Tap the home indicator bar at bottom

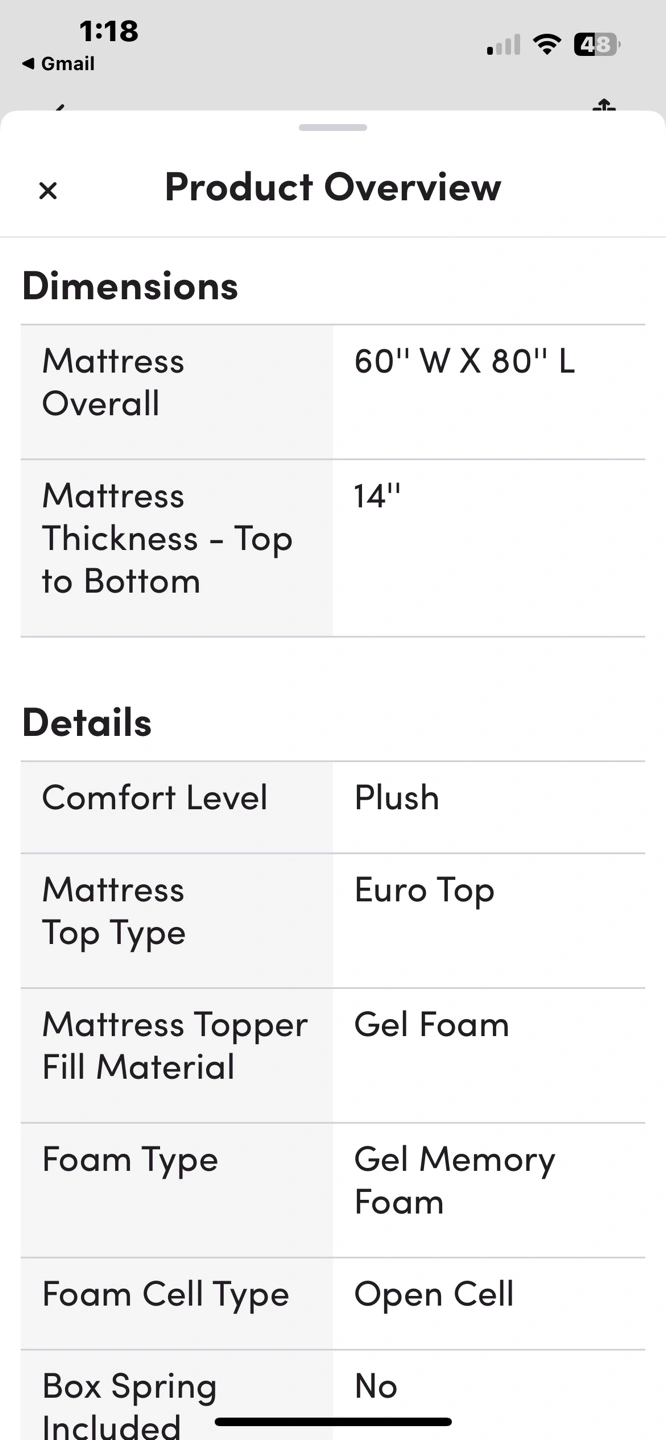333,1421
